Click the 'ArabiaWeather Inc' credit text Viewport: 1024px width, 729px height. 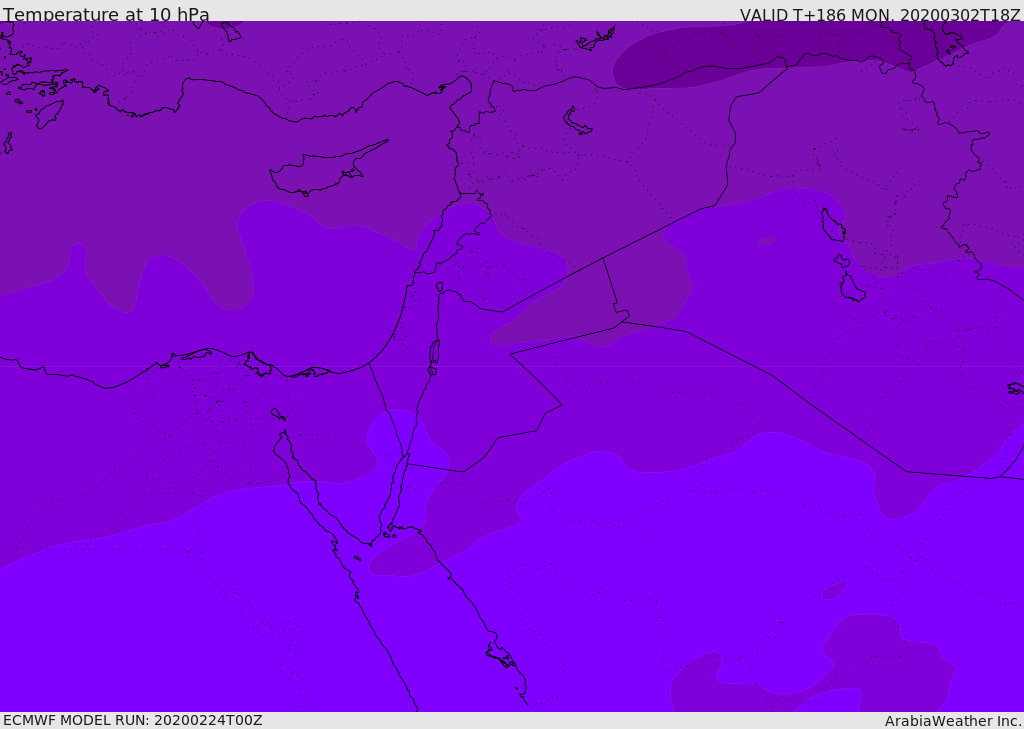click(x=952, y=721)
